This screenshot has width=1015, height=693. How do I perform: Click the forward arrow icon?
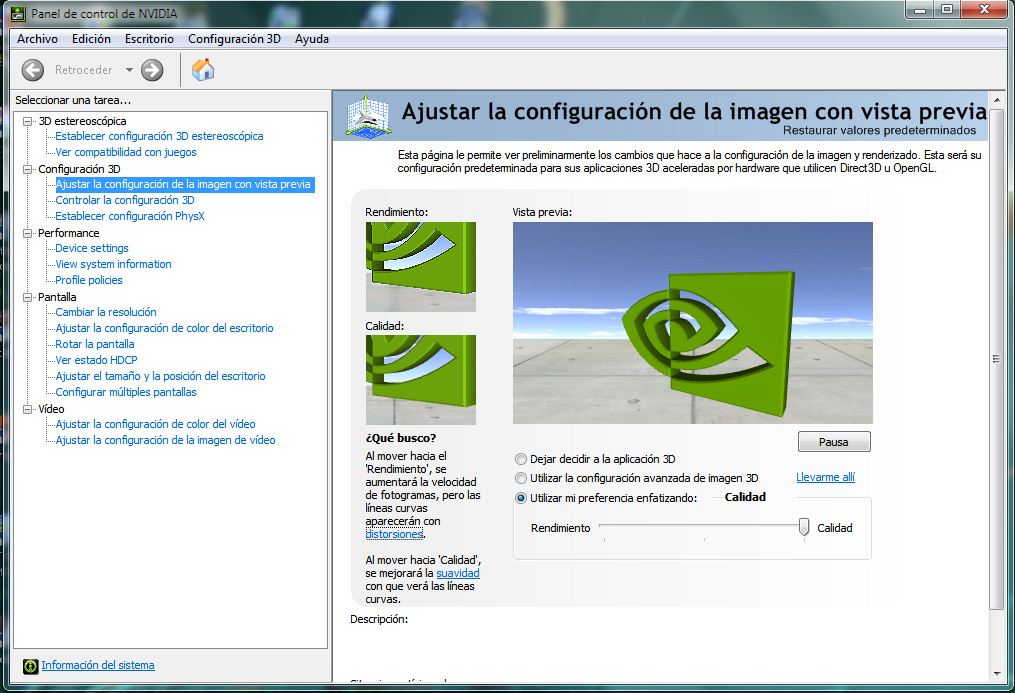(152, 70)
